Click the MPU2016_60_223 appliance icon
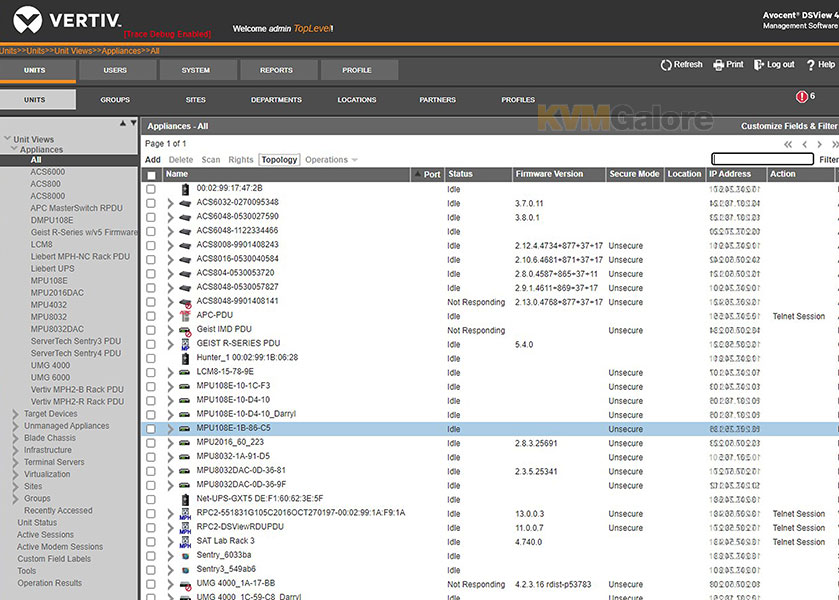This screenshot has height=600, width=839. [185, 443]
